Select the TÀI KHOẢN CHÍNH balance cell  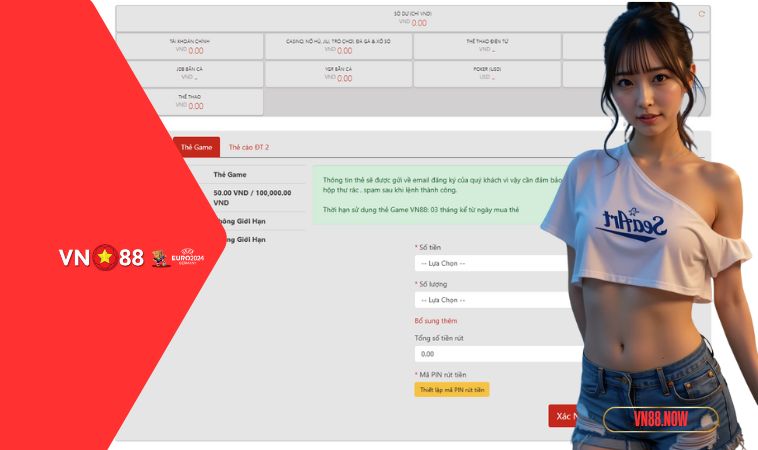click(x=190, y=46)
